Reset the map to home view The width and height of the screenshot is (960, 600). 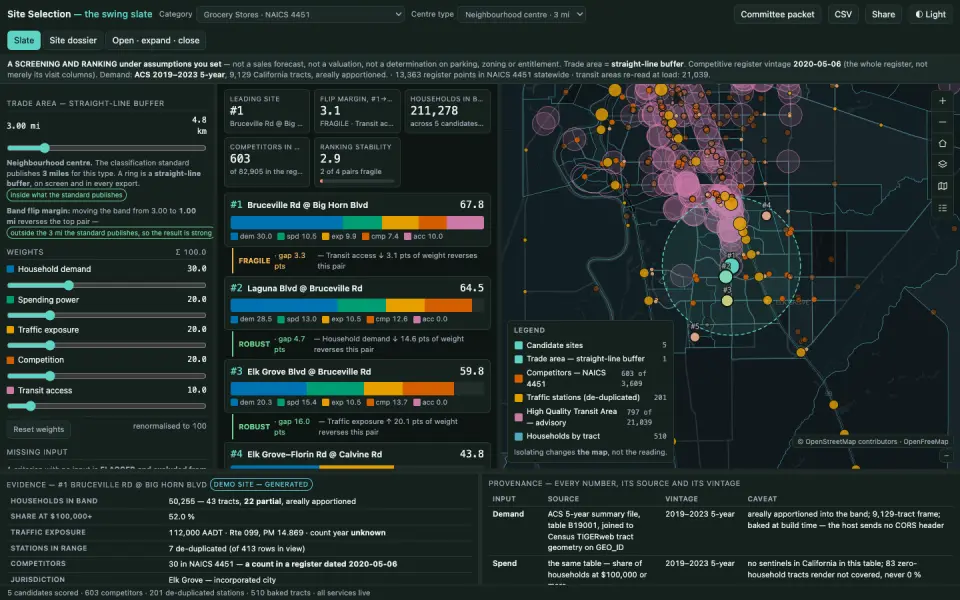pos(942,143)
